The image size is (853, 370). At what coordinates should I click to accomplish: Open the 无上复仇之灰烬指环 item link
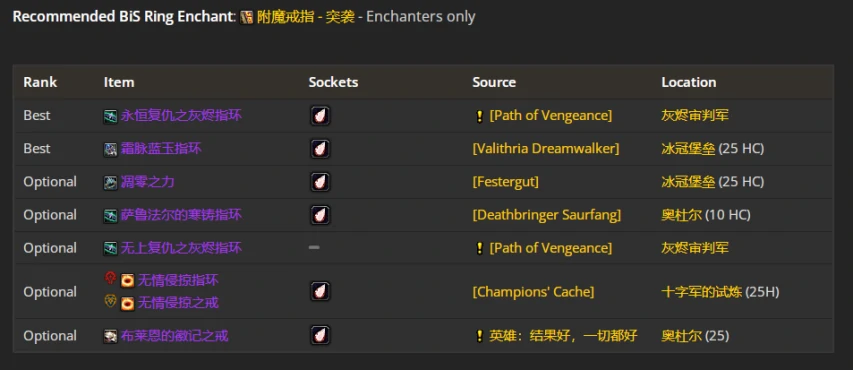[181, 248]
